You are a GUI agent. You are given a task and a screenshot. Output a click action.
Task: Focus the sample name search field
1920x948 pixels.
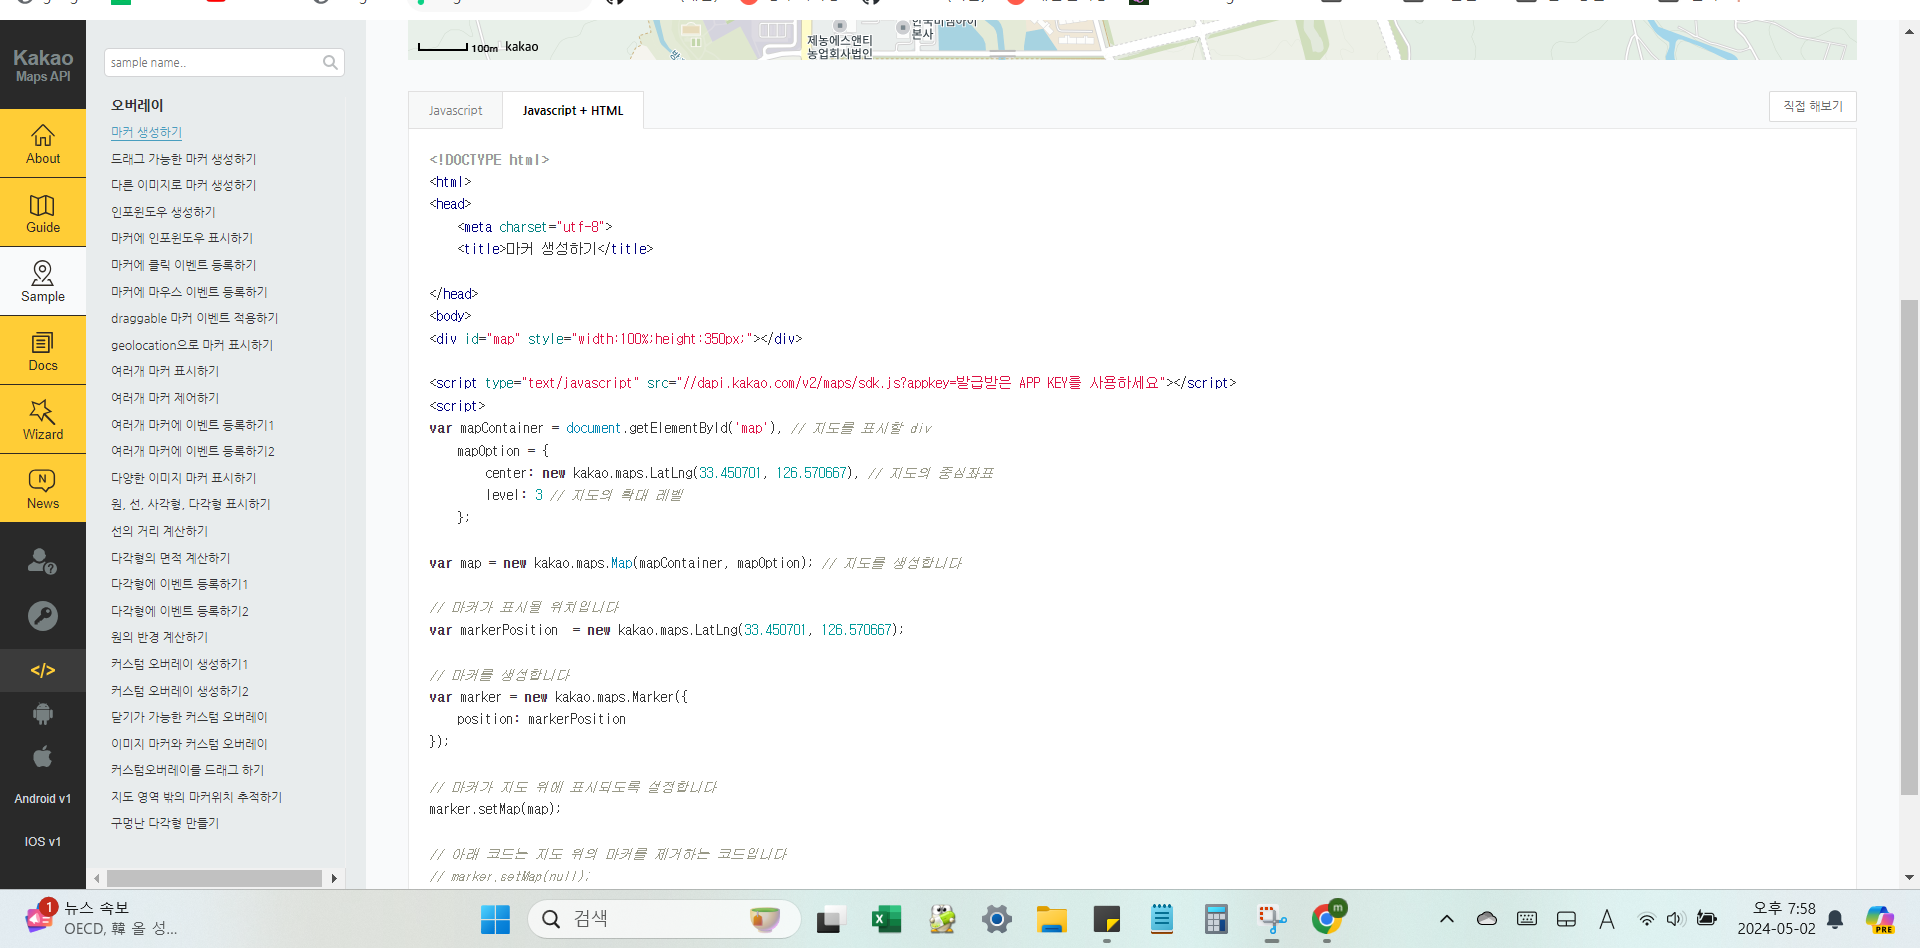224,62
